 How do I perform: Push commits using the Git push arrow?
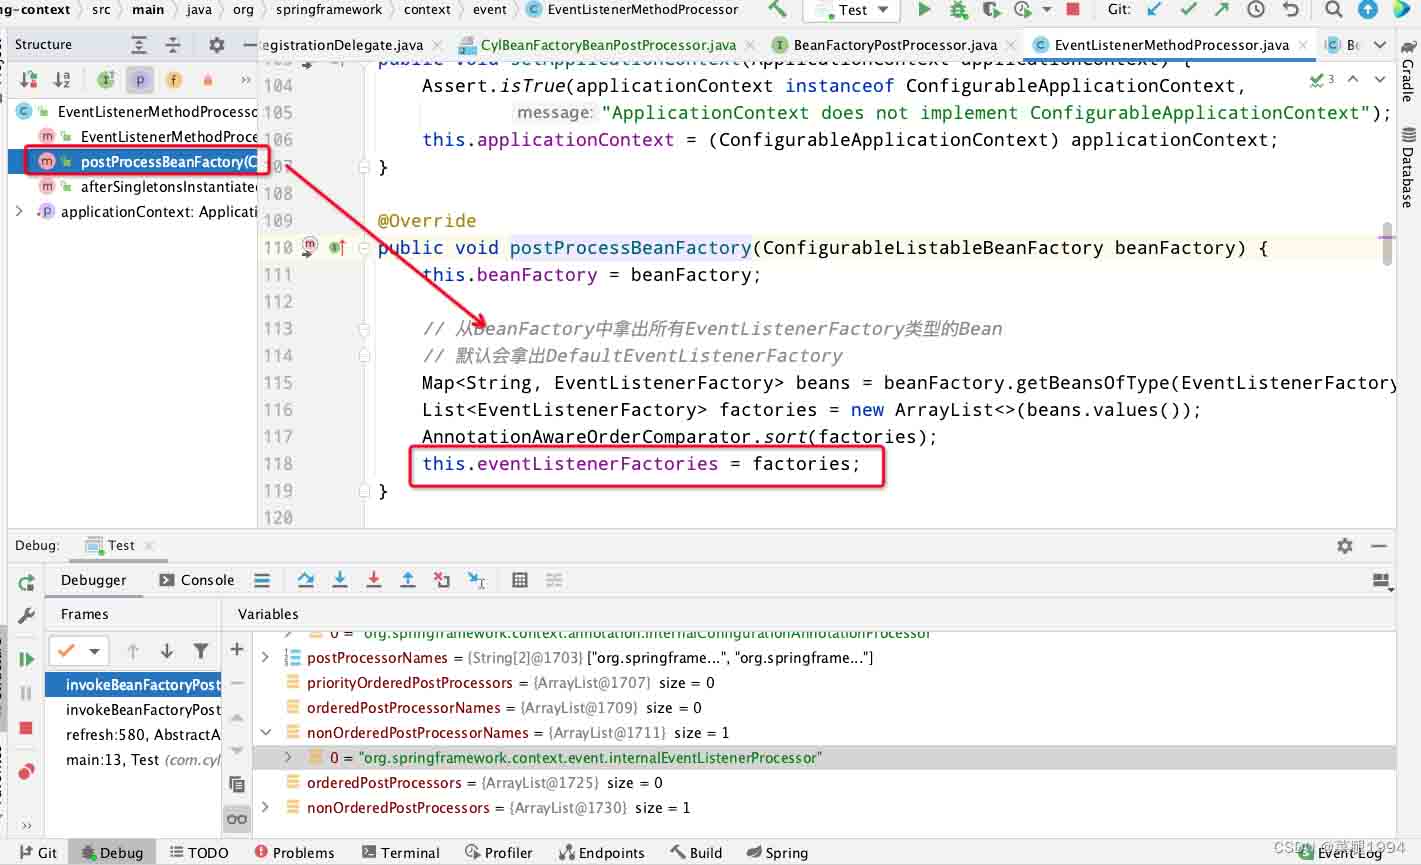click(x=1222, y=9)
